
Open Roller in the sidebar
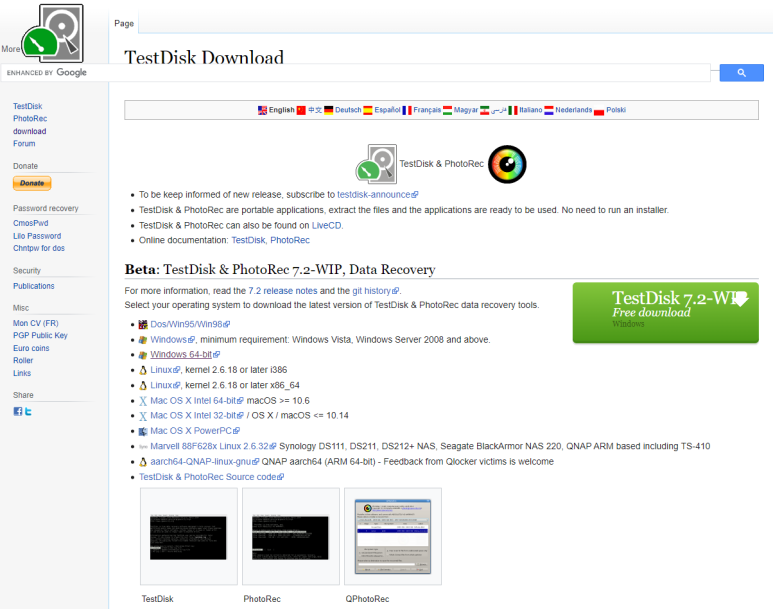click(23, 360)
